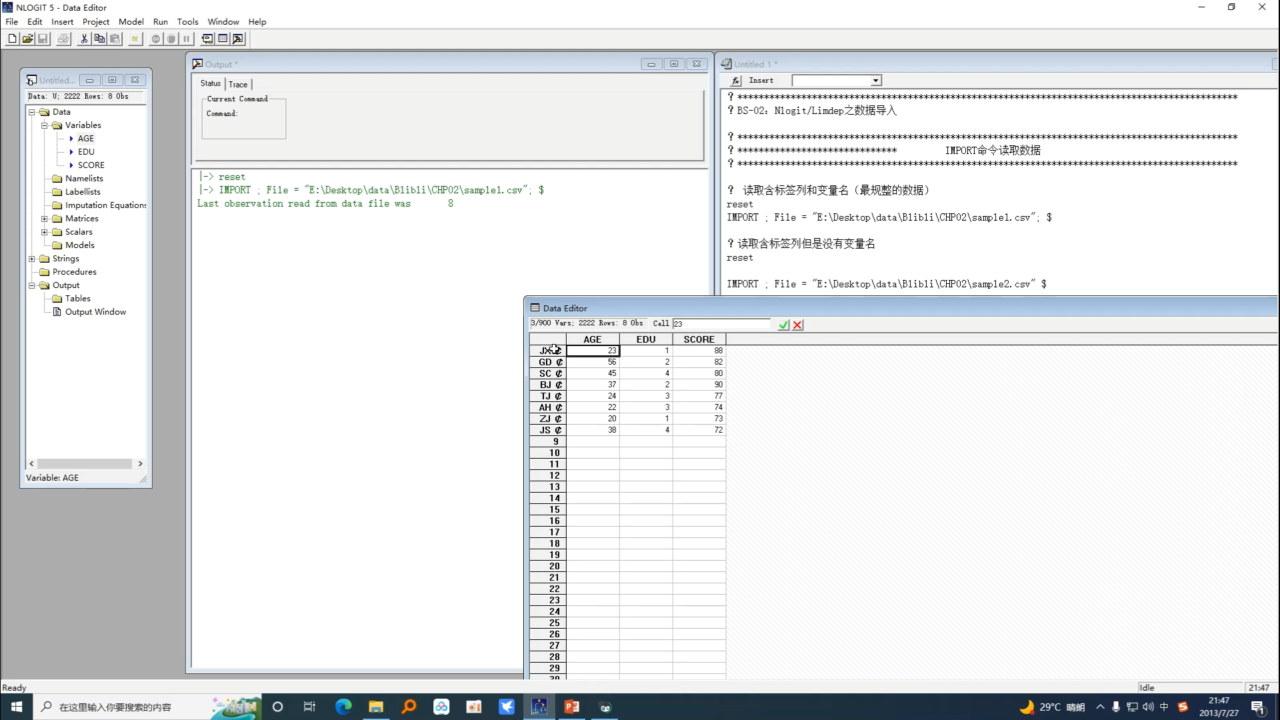
Task: Select EDU variable in project tree
Action: [x=86, y=152]
